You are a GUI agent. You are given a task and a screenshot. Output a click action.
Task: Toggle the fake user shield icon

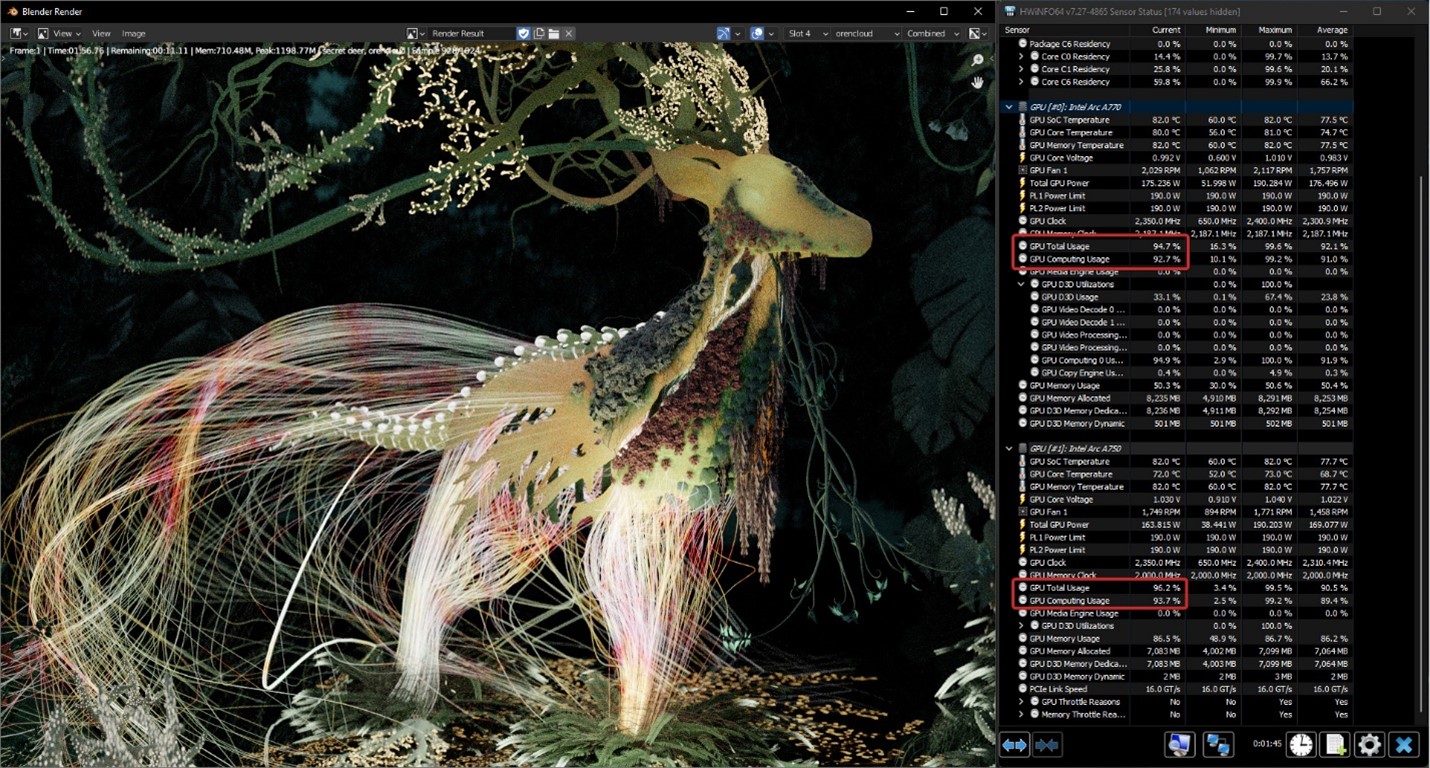pyautogui.click(x=523, y=33)
